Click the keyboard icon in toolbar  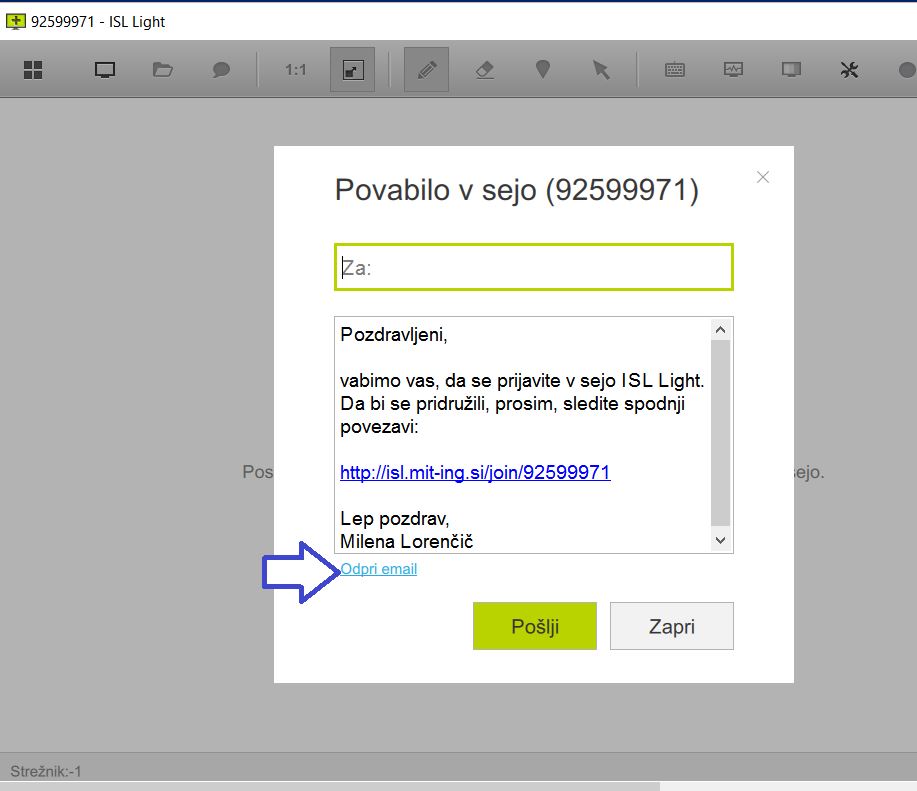click(675, 70)
